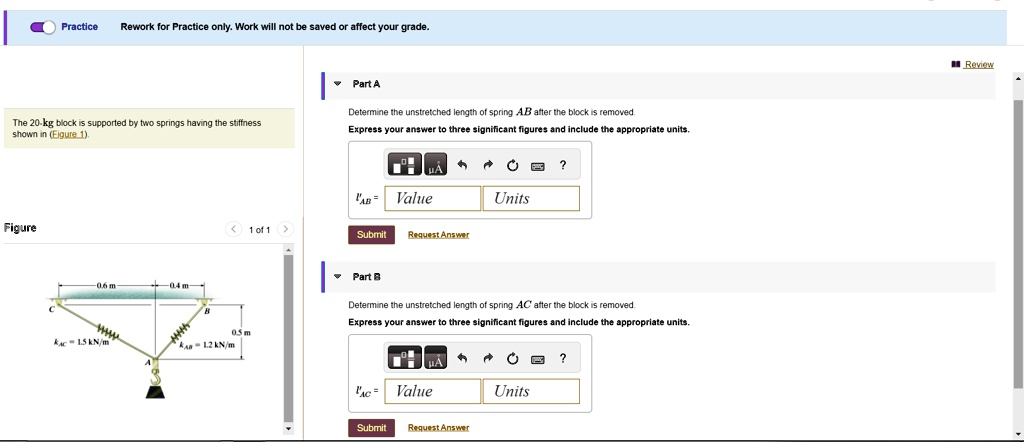Click Request Answer link for Part B

click(x=438, y=428)
